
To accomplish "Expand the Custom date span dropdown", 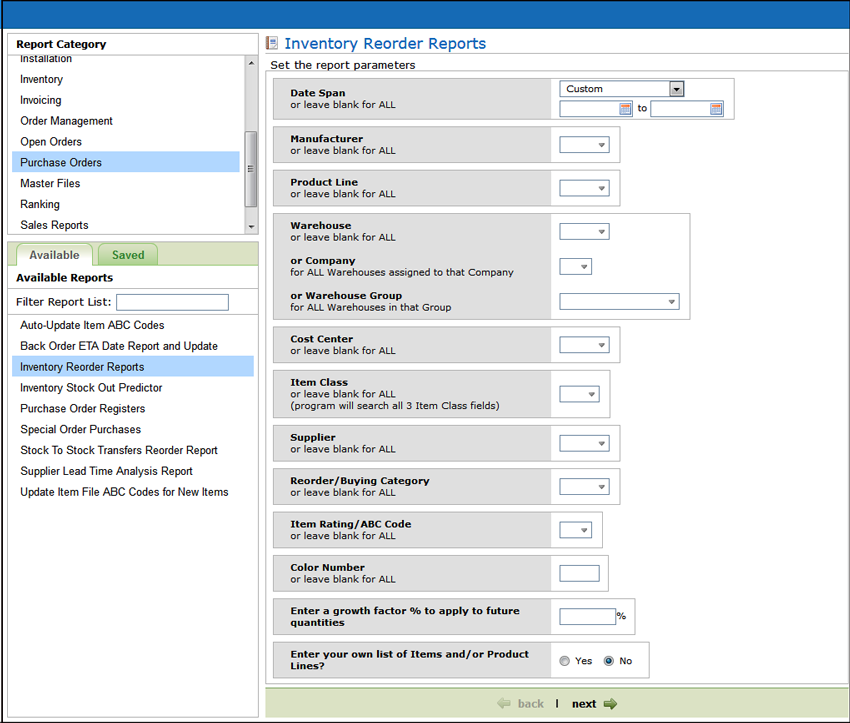I will click(x=677, y=89).
